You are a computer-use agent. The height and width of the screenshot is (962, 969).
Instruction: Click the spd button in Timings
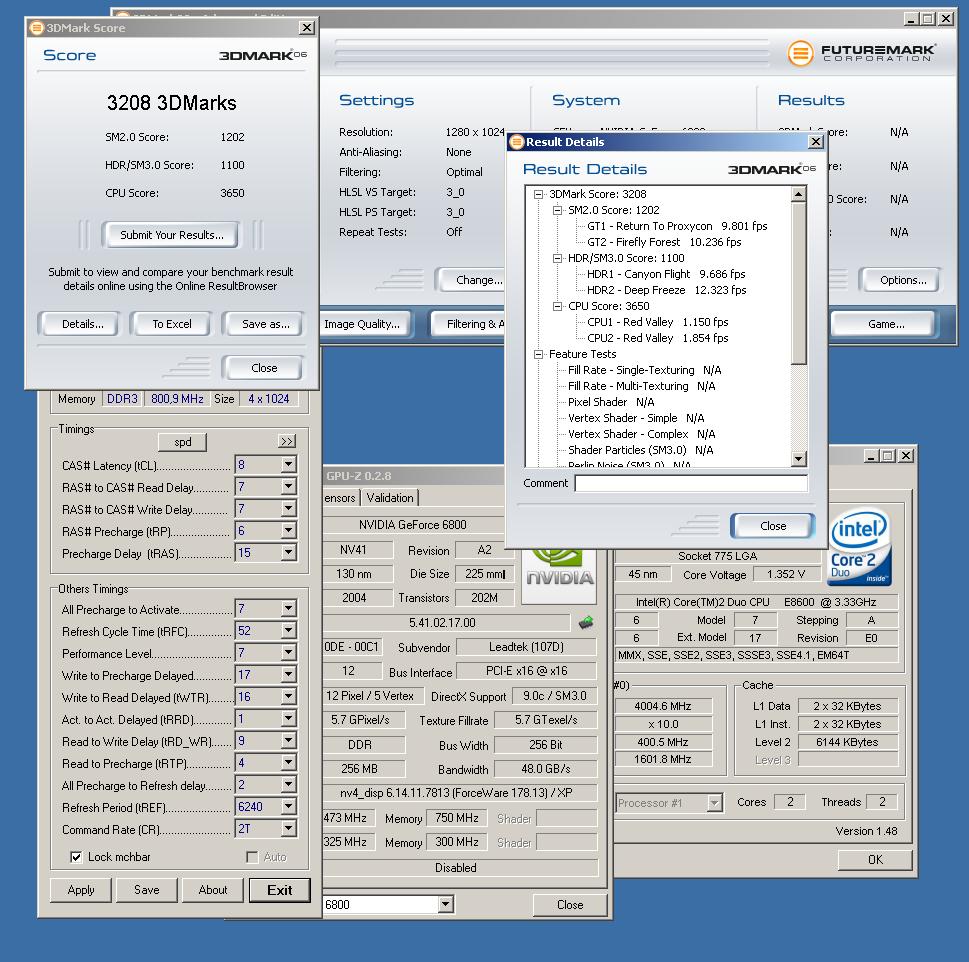coord(183,442)
